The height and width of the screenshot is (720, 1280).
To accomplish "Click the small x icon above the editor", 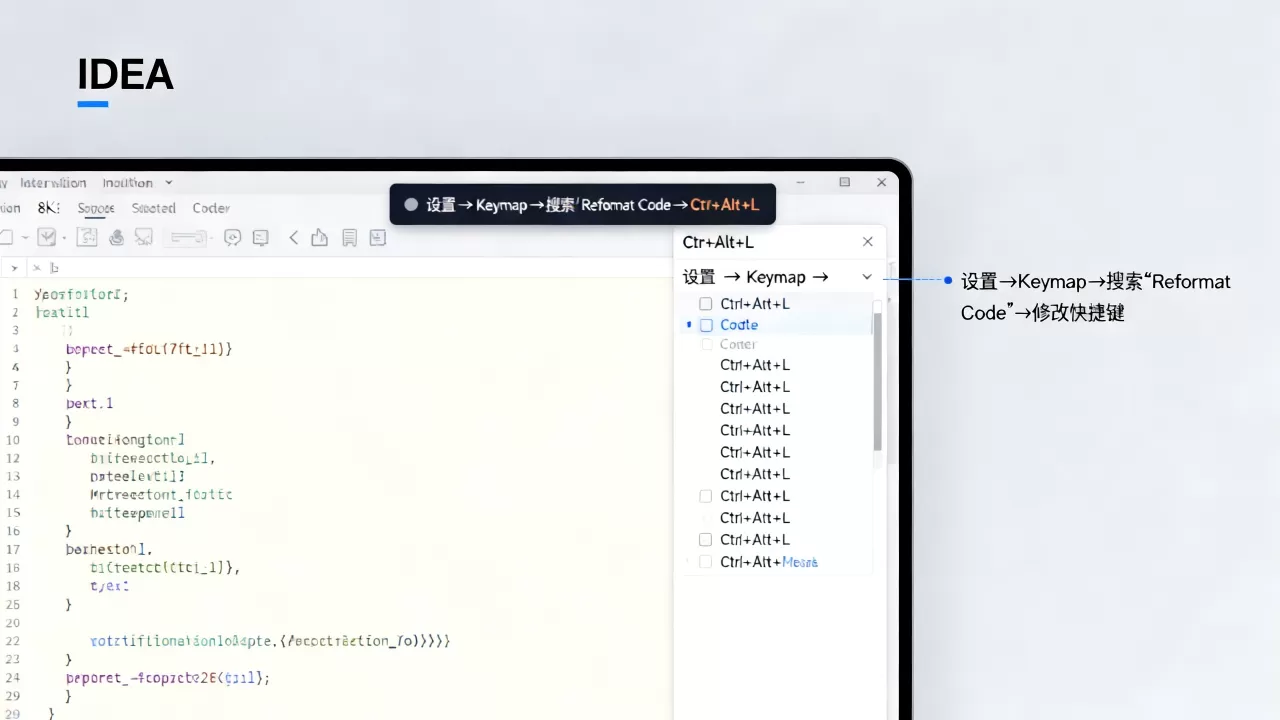I will (x=37, y=268).
